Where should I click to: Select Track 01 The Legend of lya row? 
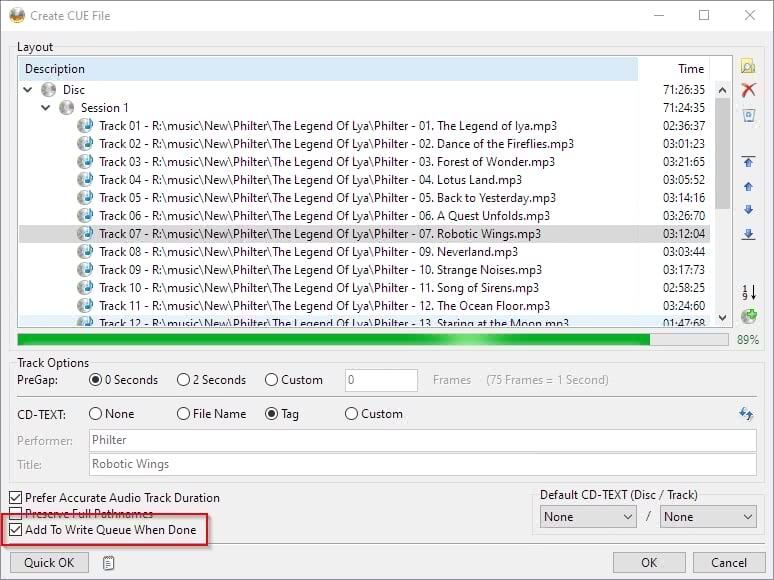click(x=364, y=126)
